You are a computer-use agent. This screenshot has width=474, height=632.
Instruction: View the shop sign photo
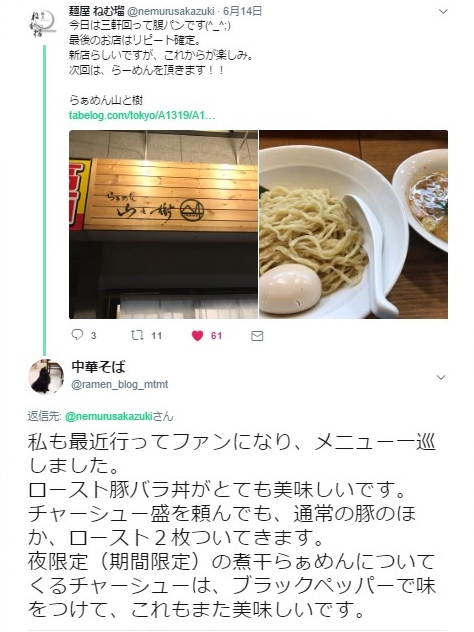[163, 225]
